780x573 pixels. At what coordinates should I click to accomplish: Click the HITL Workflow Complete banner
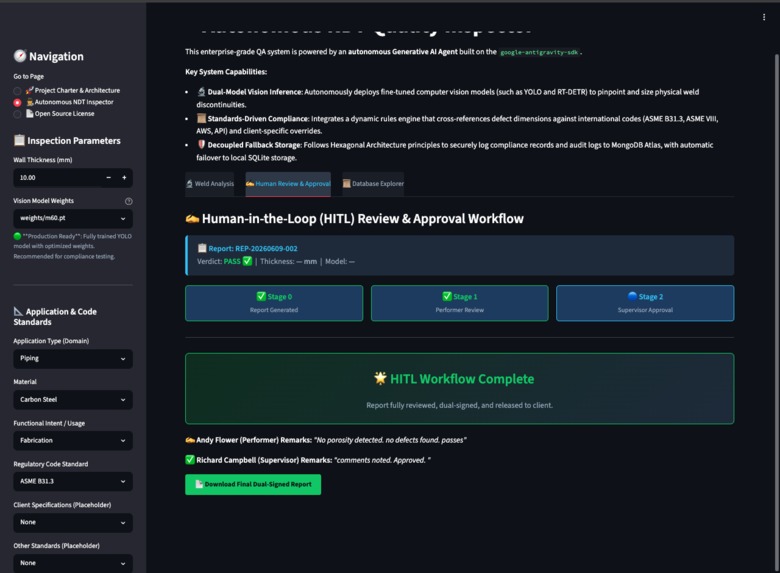(460, 388)
